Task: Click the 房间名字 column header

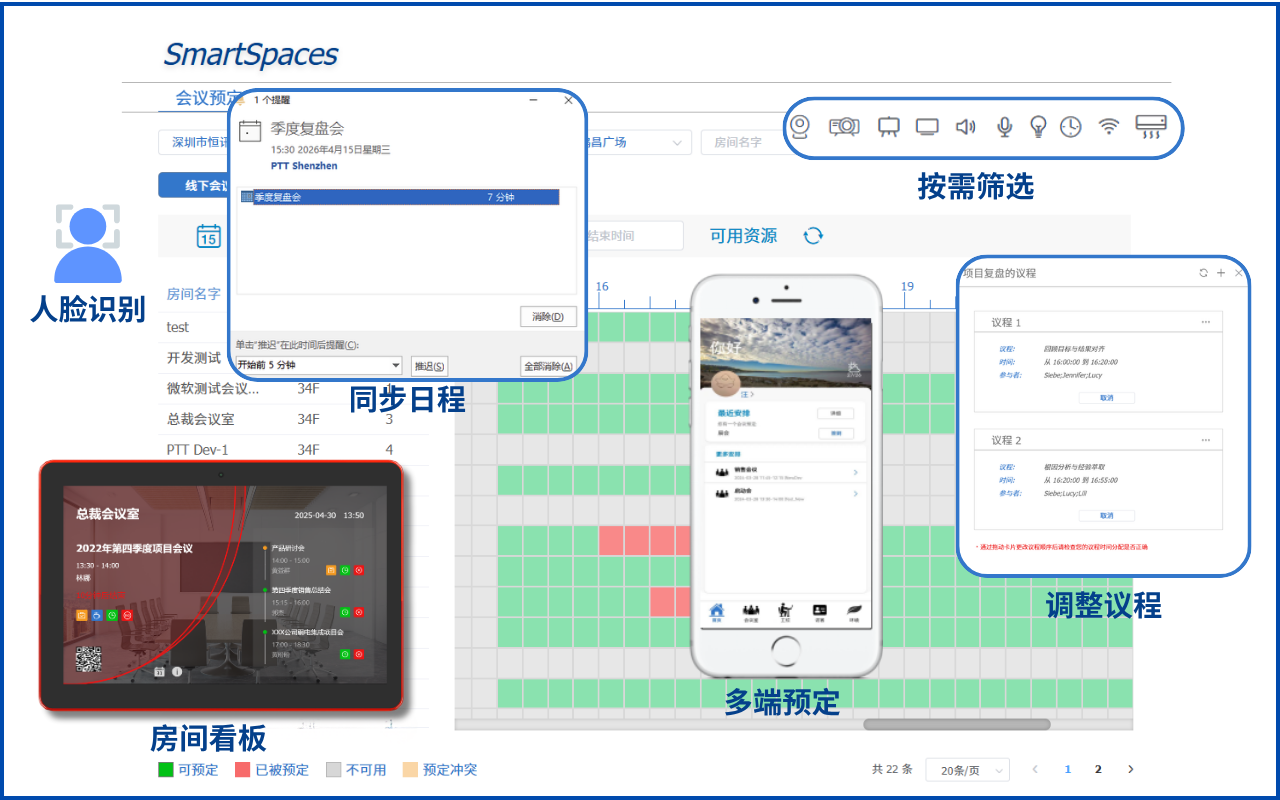Action: point(194,294)
